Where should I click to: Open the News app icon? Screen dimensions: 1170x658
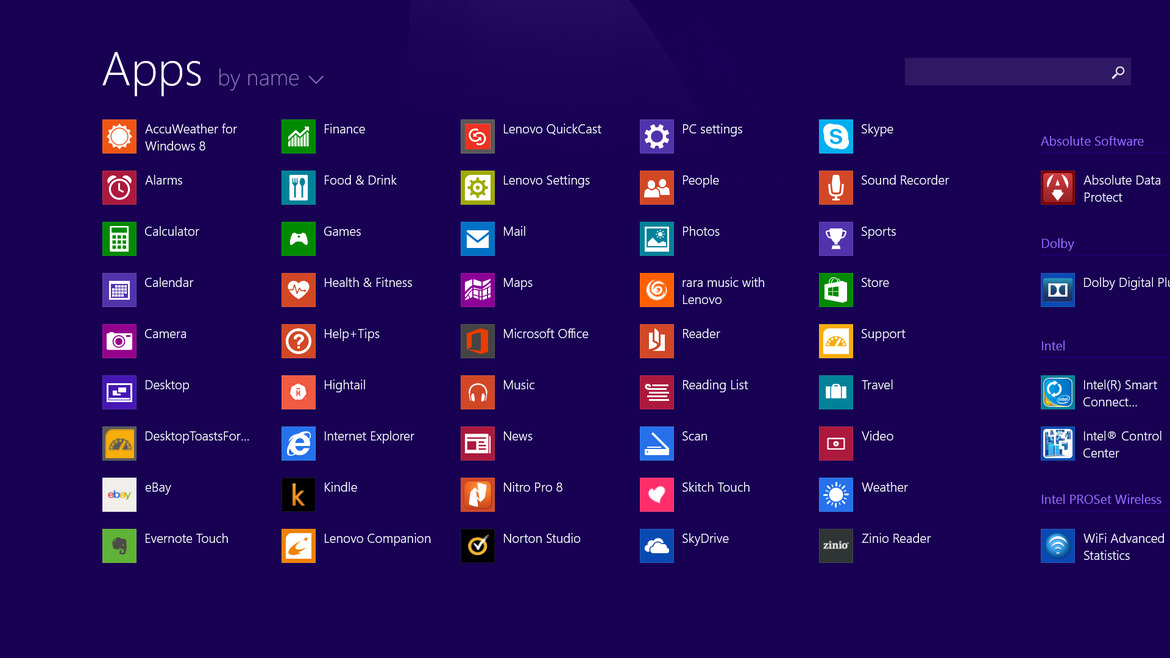tap(478, 444)
